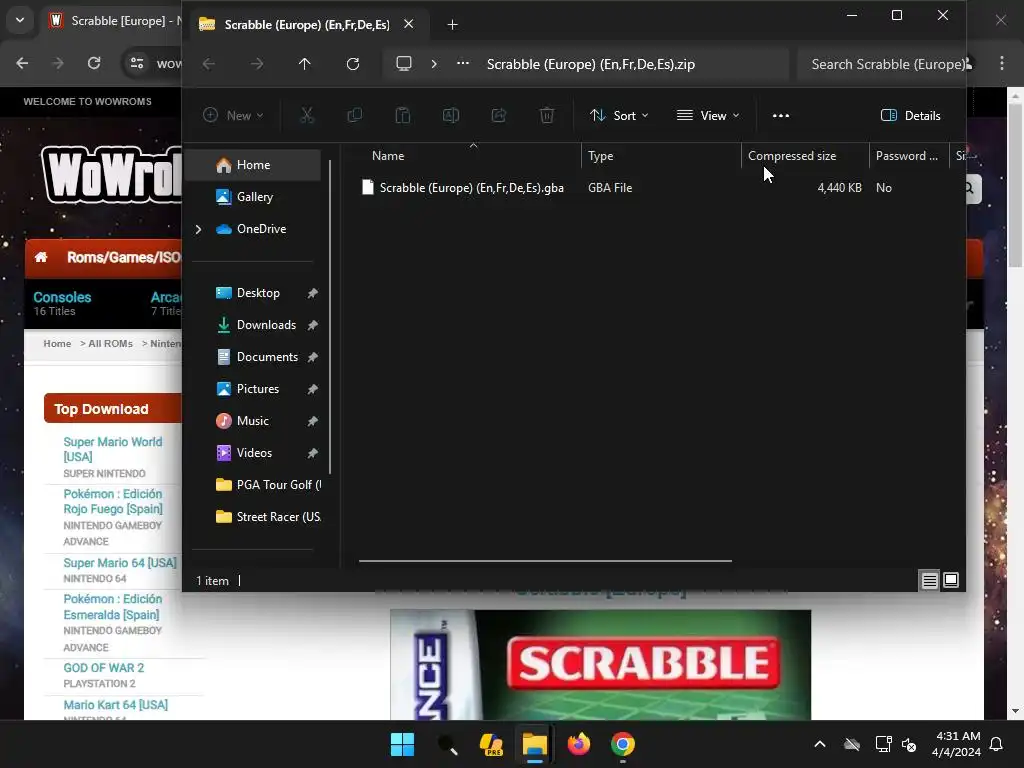Click Consoles category on WoWroms page
The image size is (1024, 768).
[x=62, y=297]
